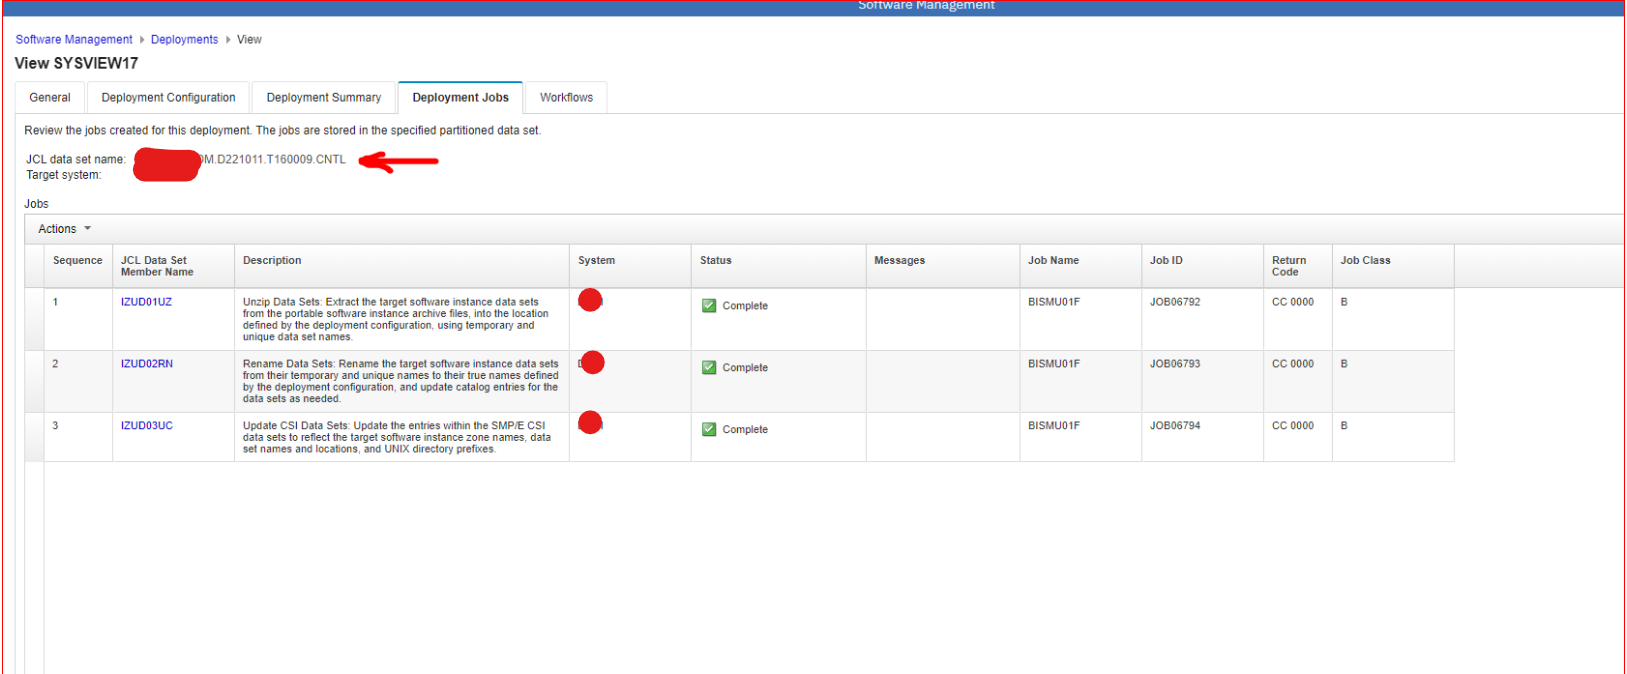Open the IZUD03UC JCL member link
This screenshot has width=1627, height=674.
(147, 426)
